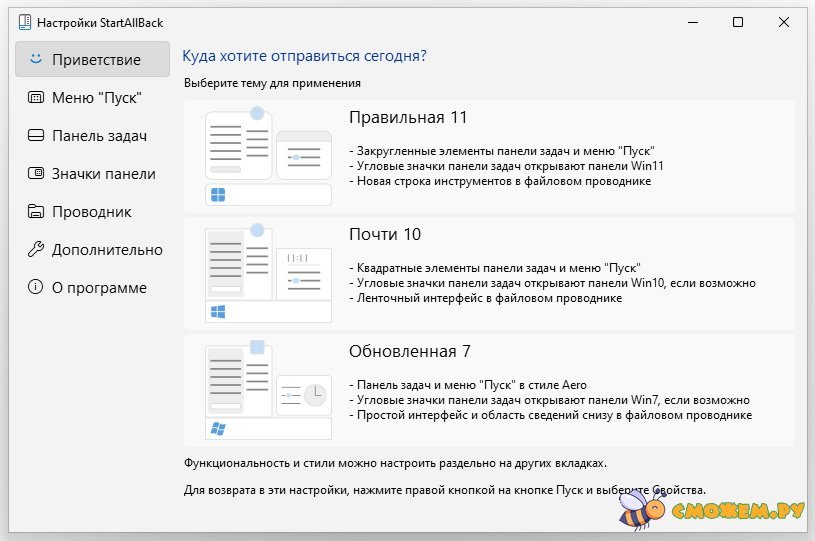This screenshot has width=815, height=541.
Task: Click the StartAllBack app icon in title bar
Action: [23, 22]
